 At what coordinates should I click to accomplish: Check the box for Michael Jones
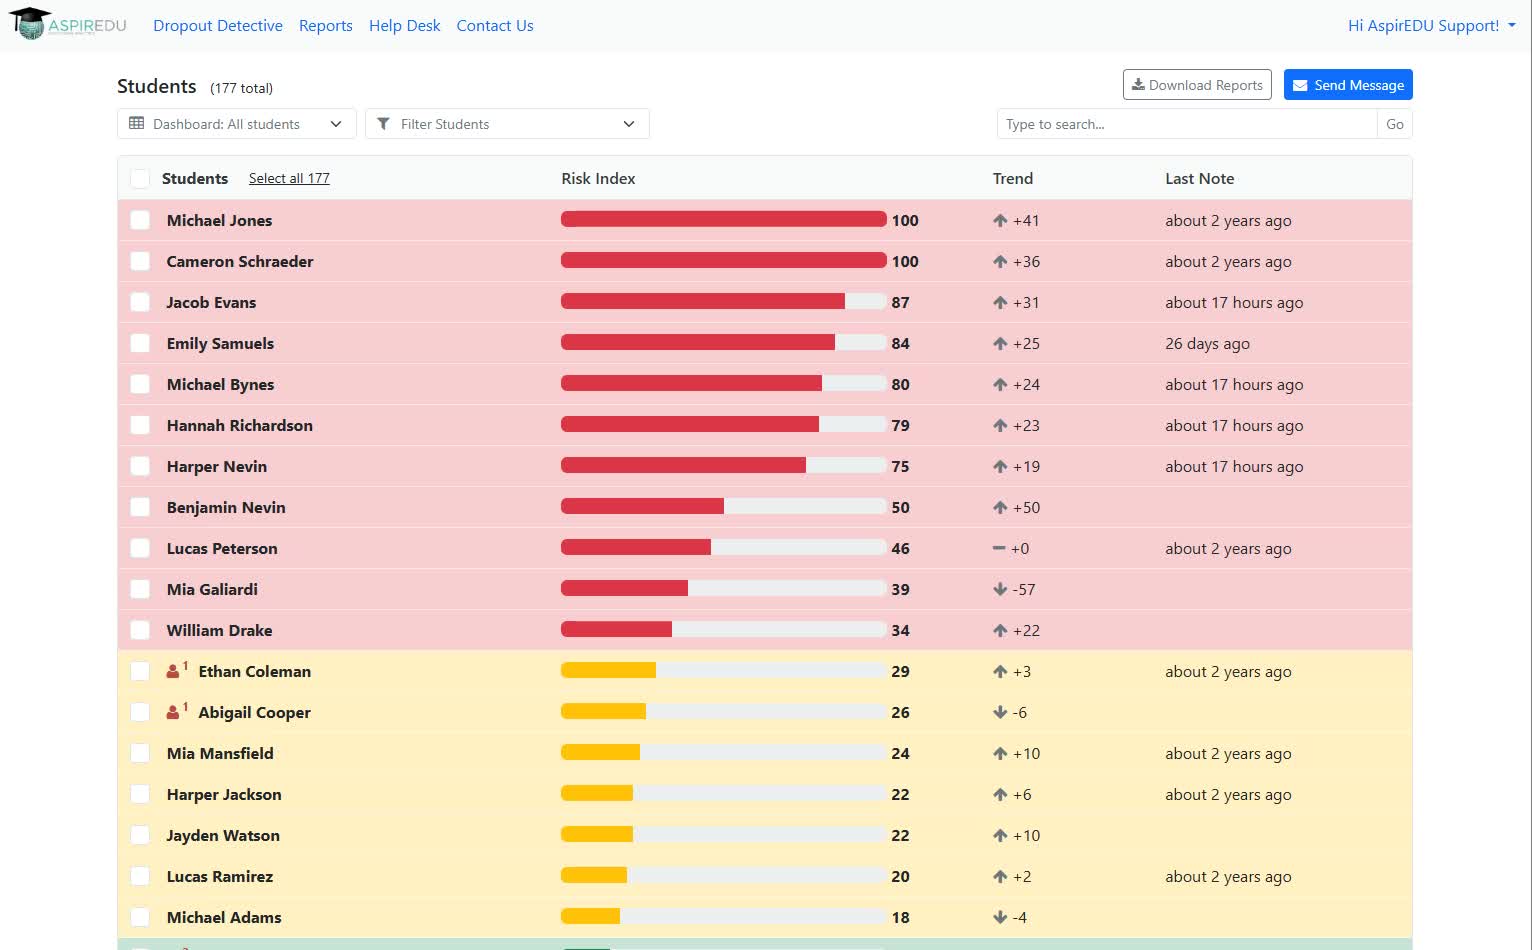tap(140, 220)
